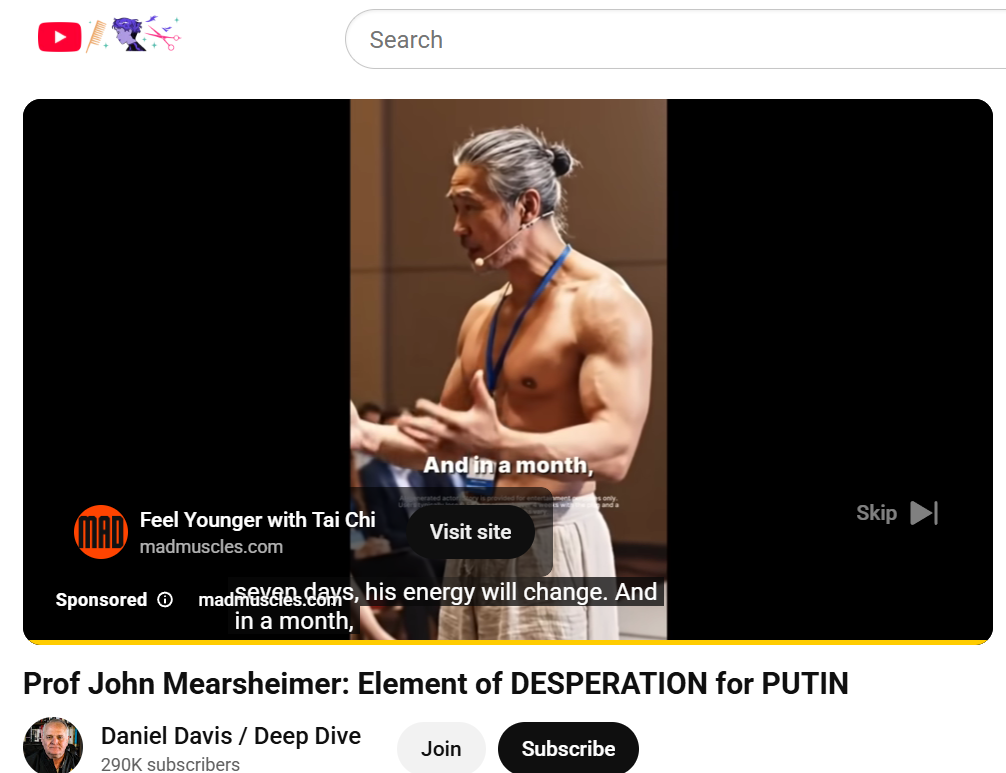The width and height of the screenshot is (1006, 773).
Task: Click the Sponsored label
Action: (x=101, y=599)
